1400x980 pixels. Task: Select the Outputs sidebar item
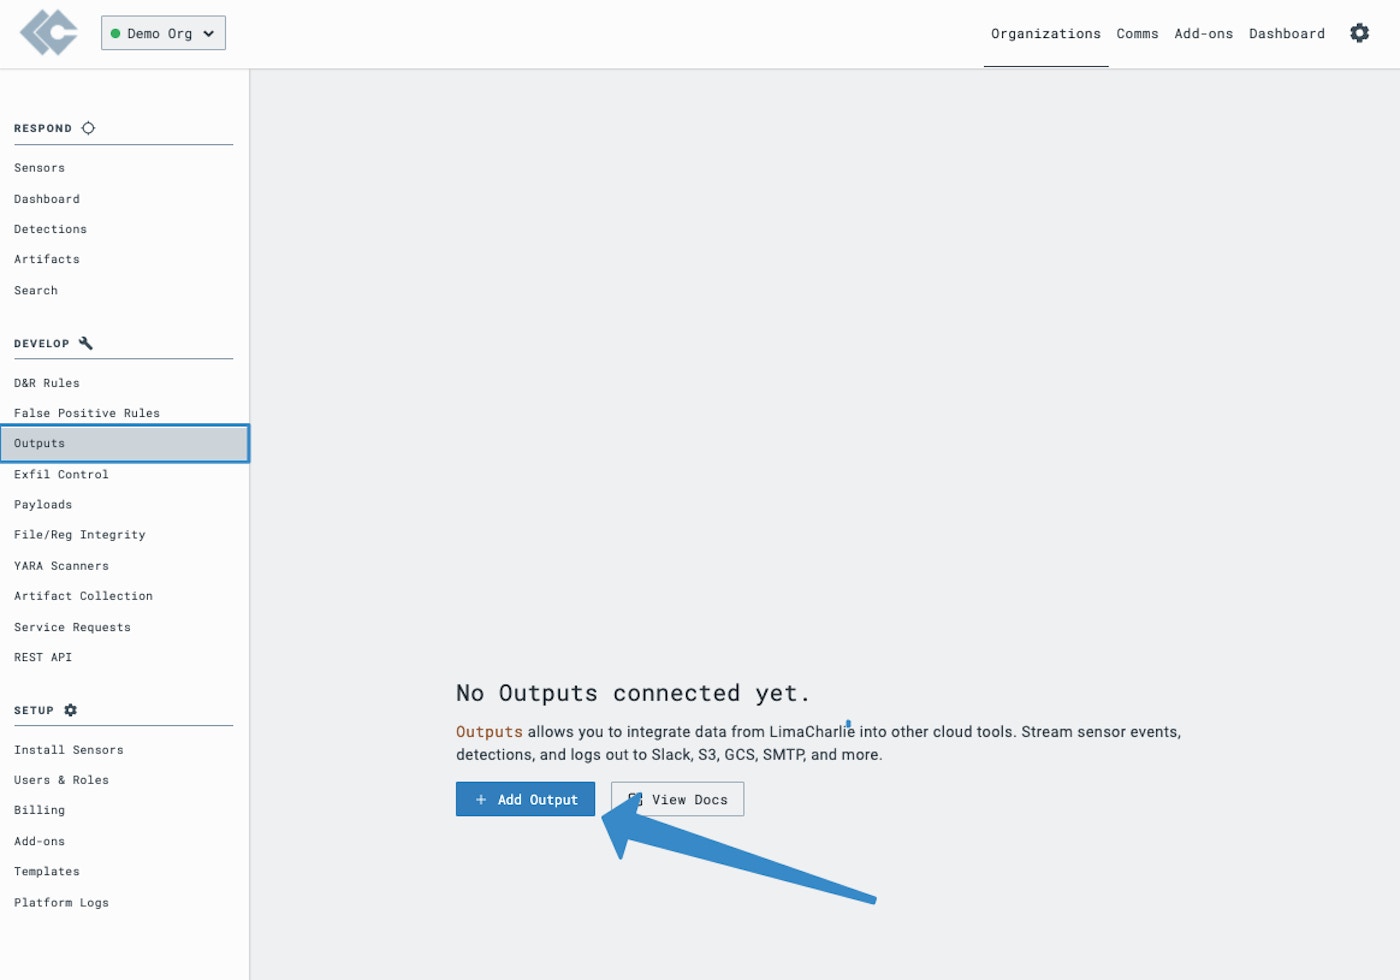[40, 443]
